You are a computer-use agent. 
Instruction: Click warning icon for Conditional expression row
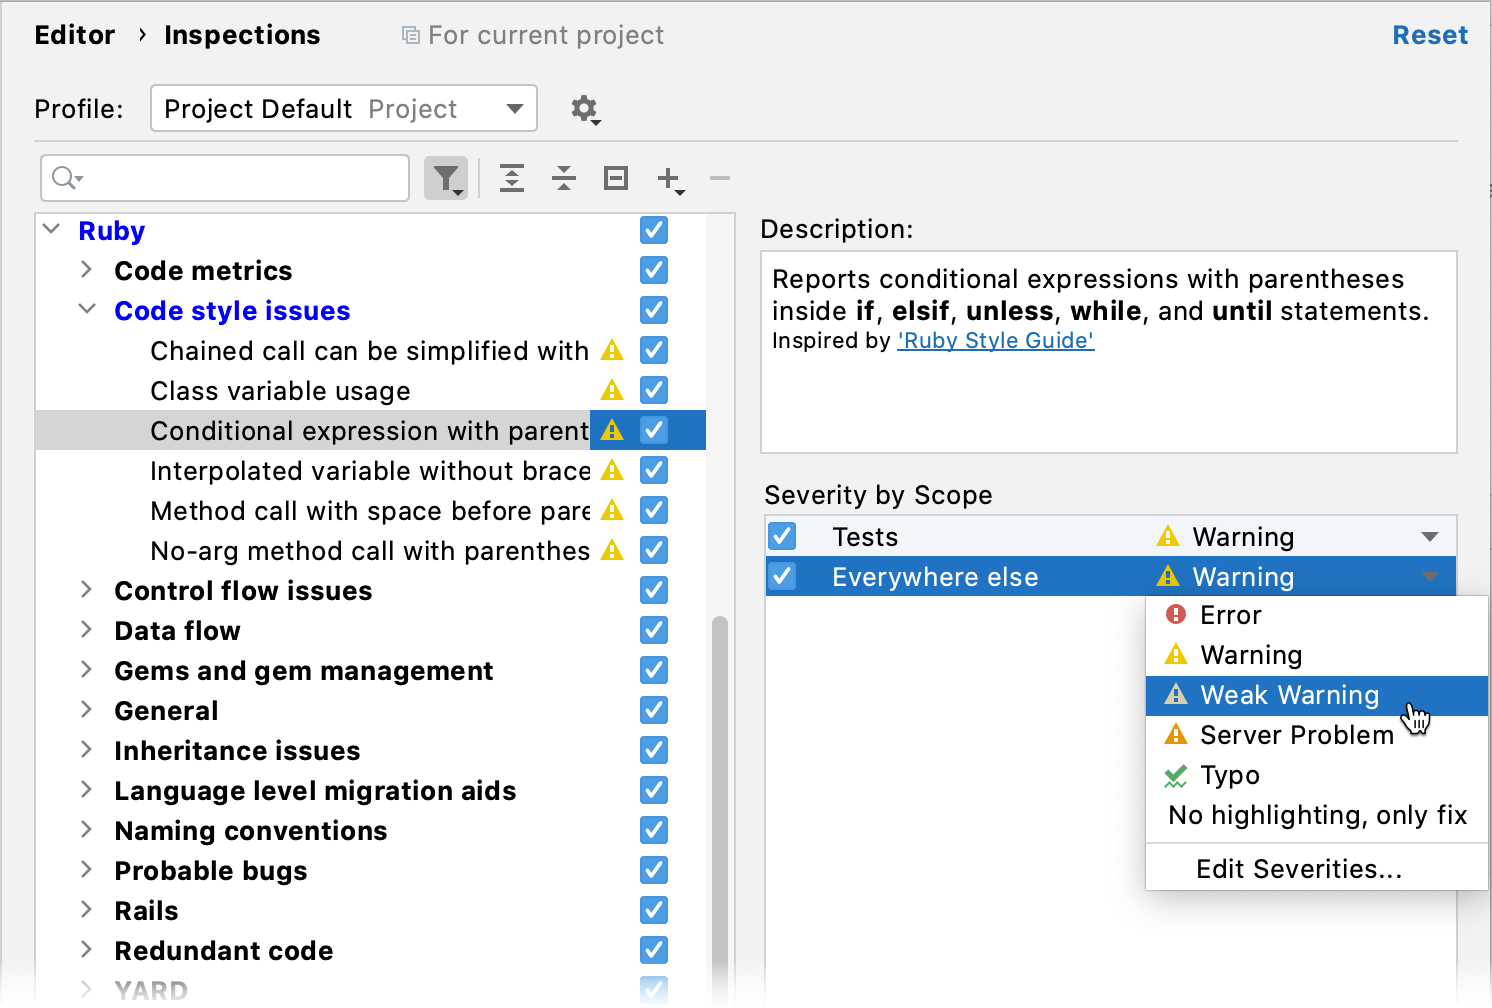point(612,431)
